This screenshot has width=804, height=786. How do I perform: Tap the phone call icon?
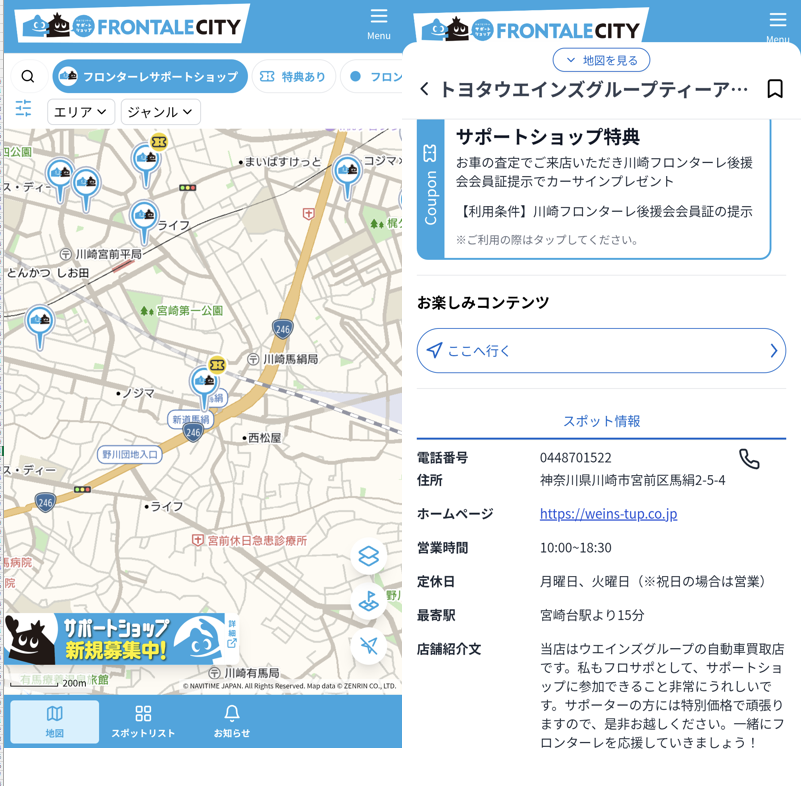pyautogui.click(x=749, y=459)
